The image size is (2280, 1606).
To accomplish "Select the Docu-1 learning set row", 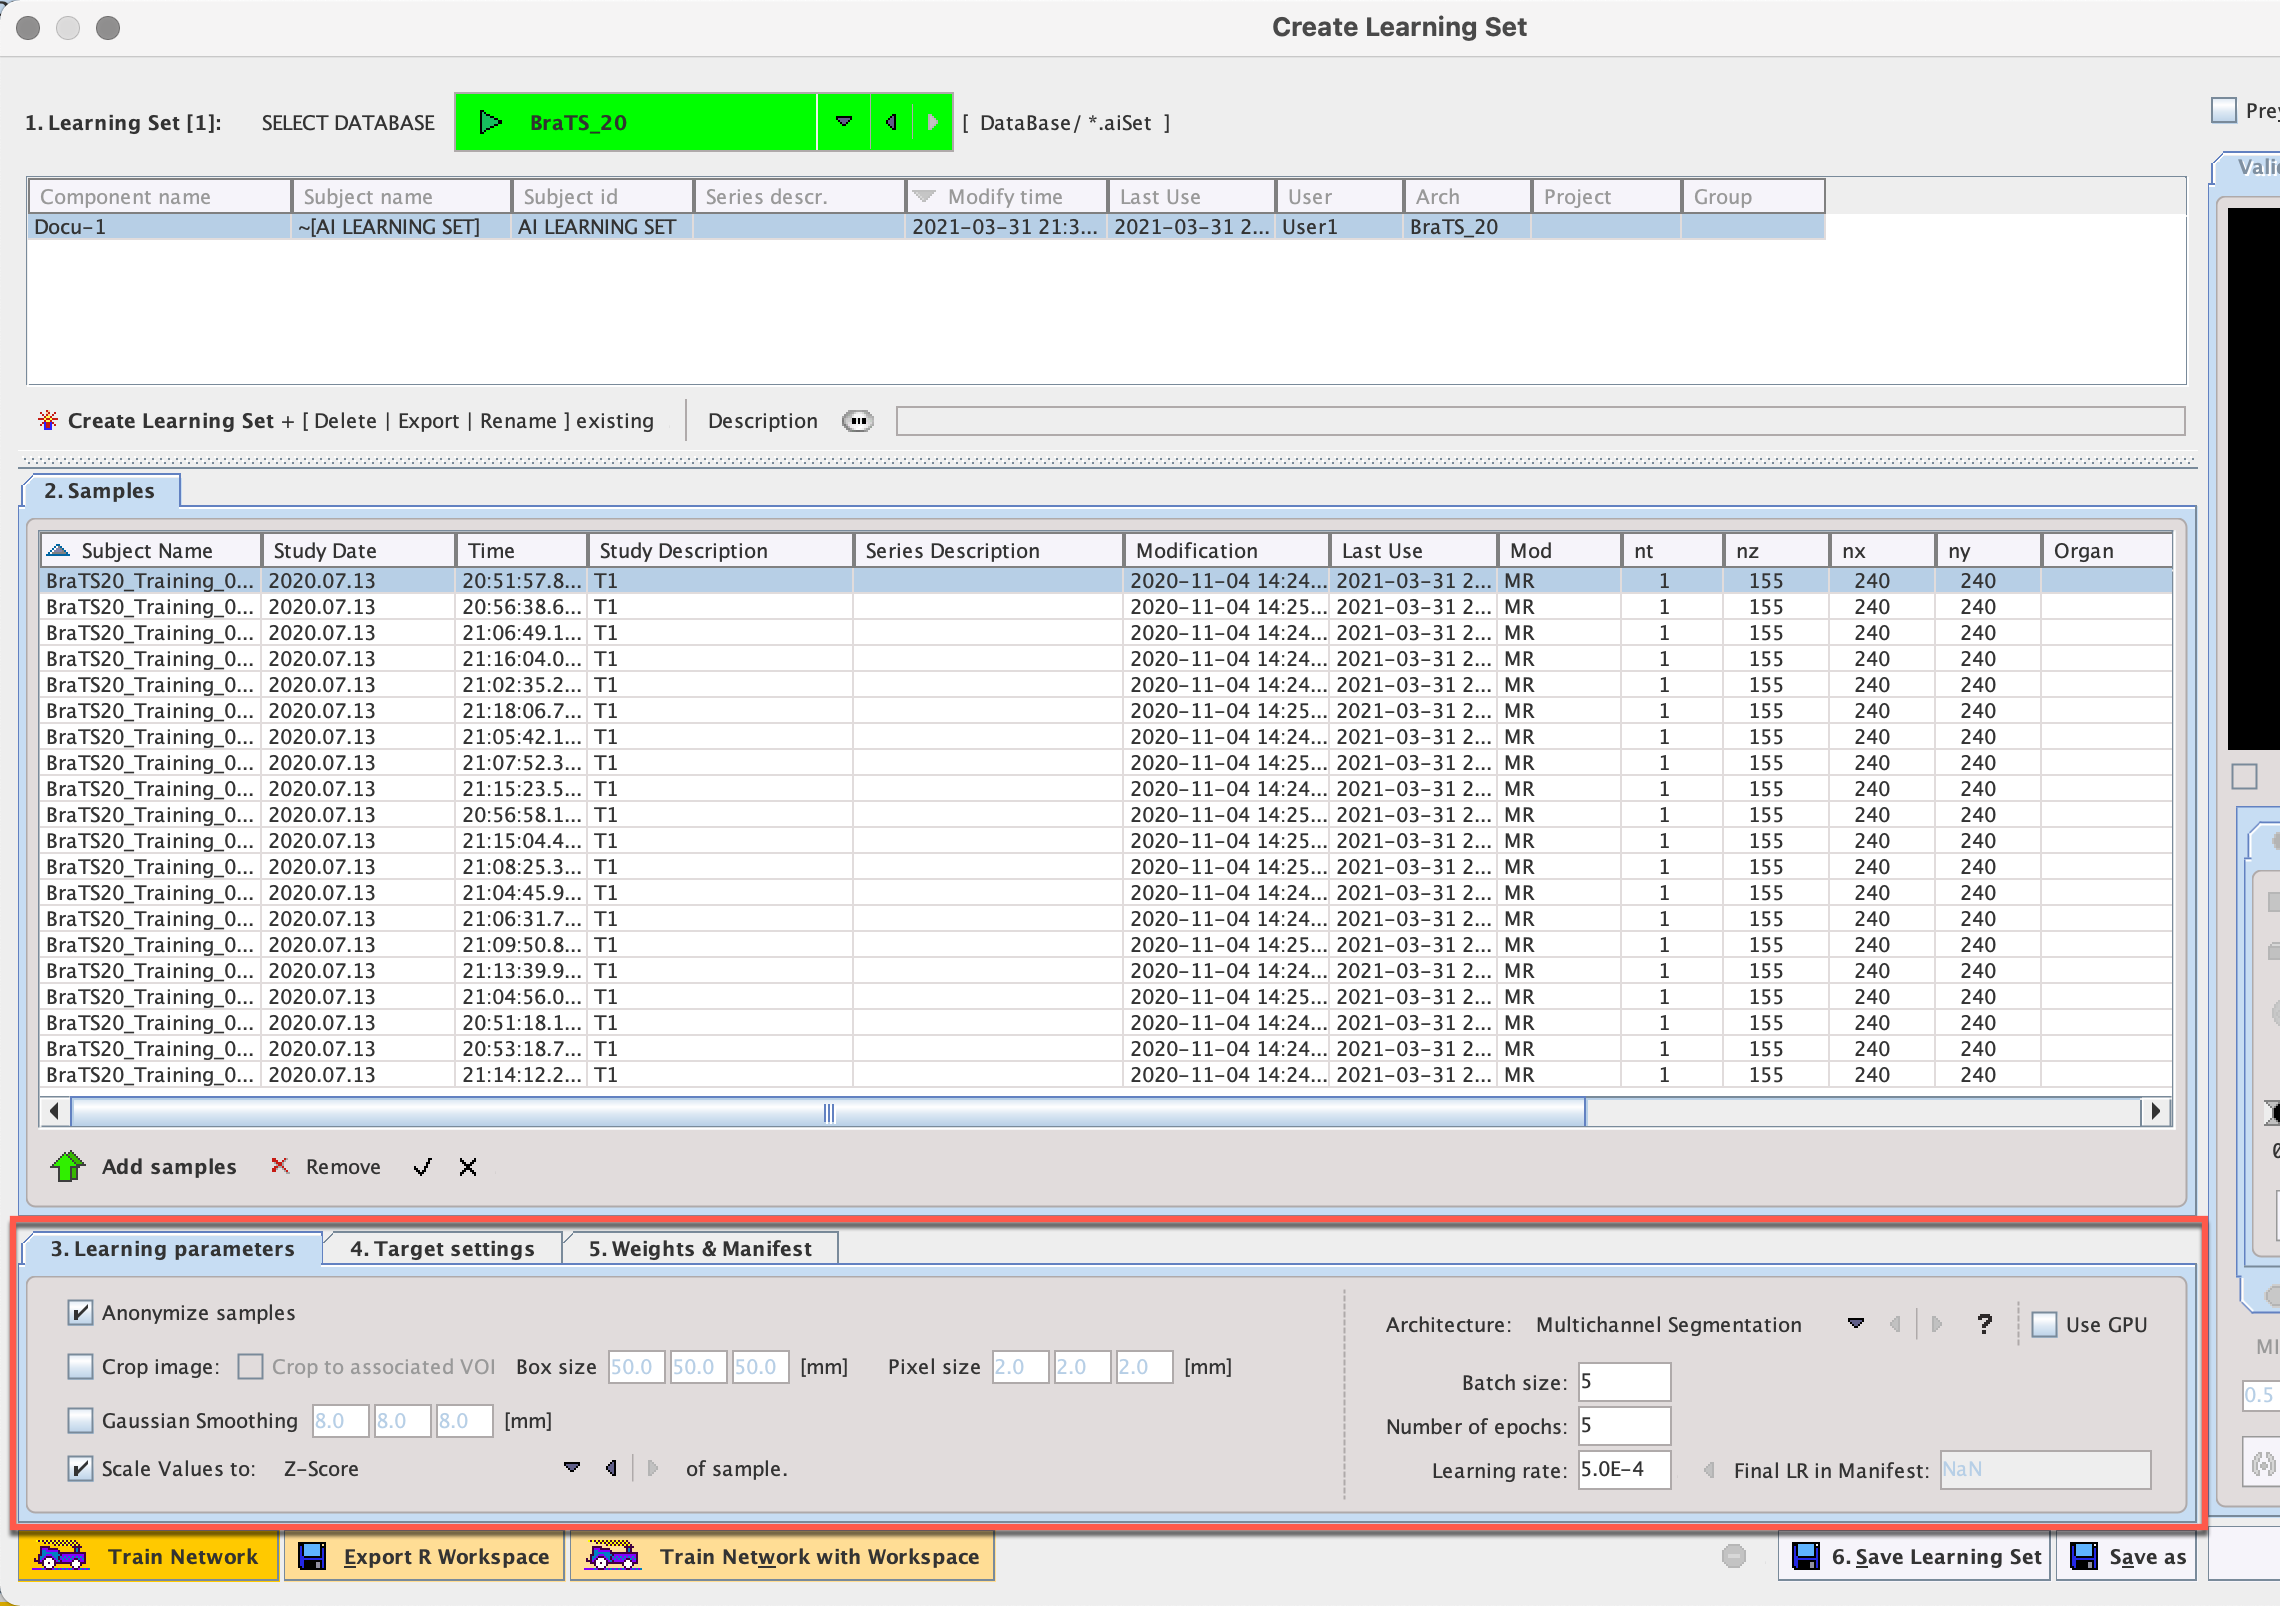I will [x=926, y=227].
